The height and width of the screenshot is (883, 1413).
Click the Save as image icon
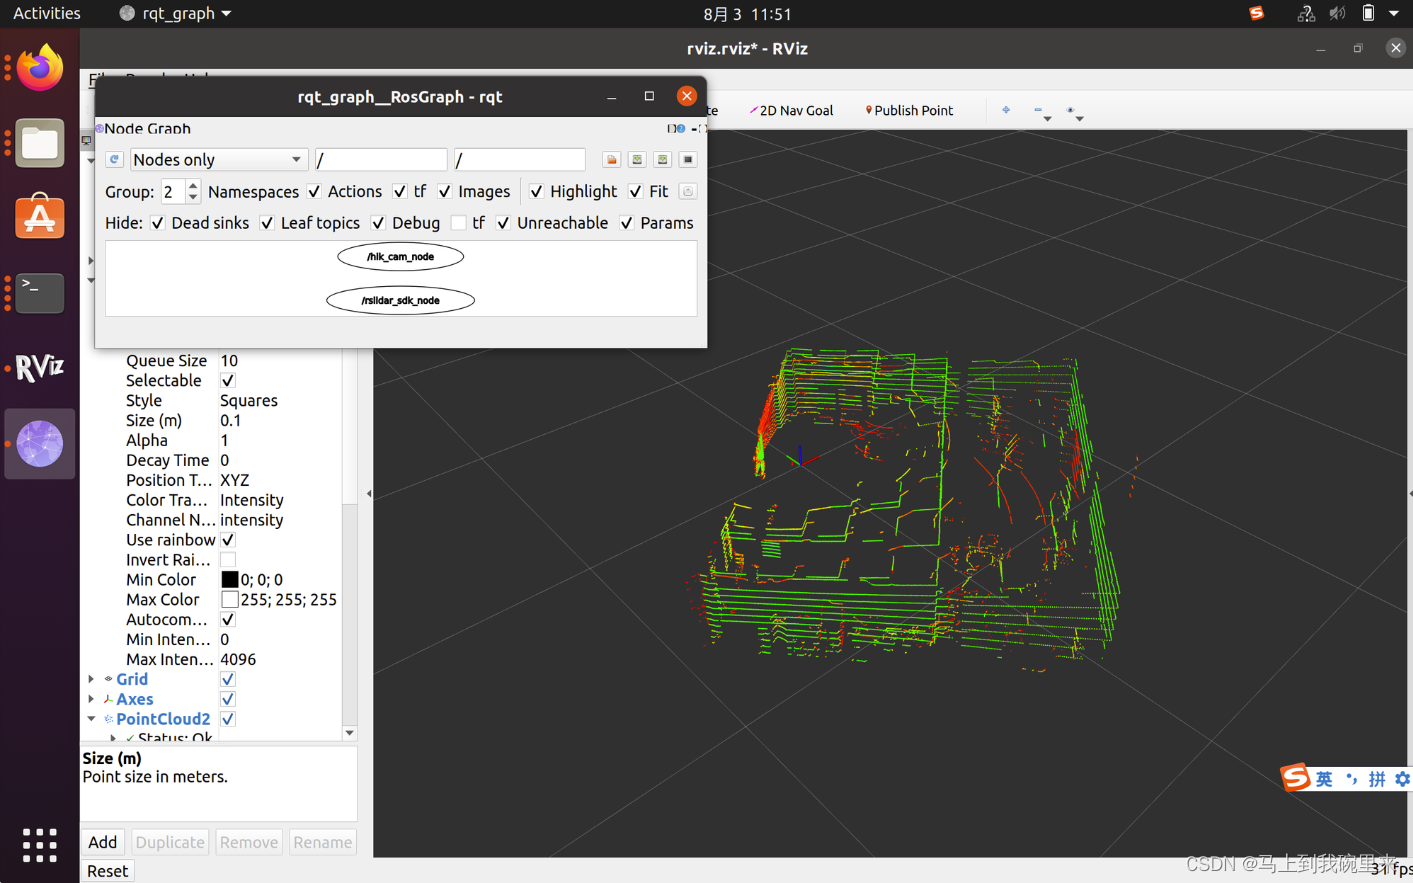(x=688, y=160)
